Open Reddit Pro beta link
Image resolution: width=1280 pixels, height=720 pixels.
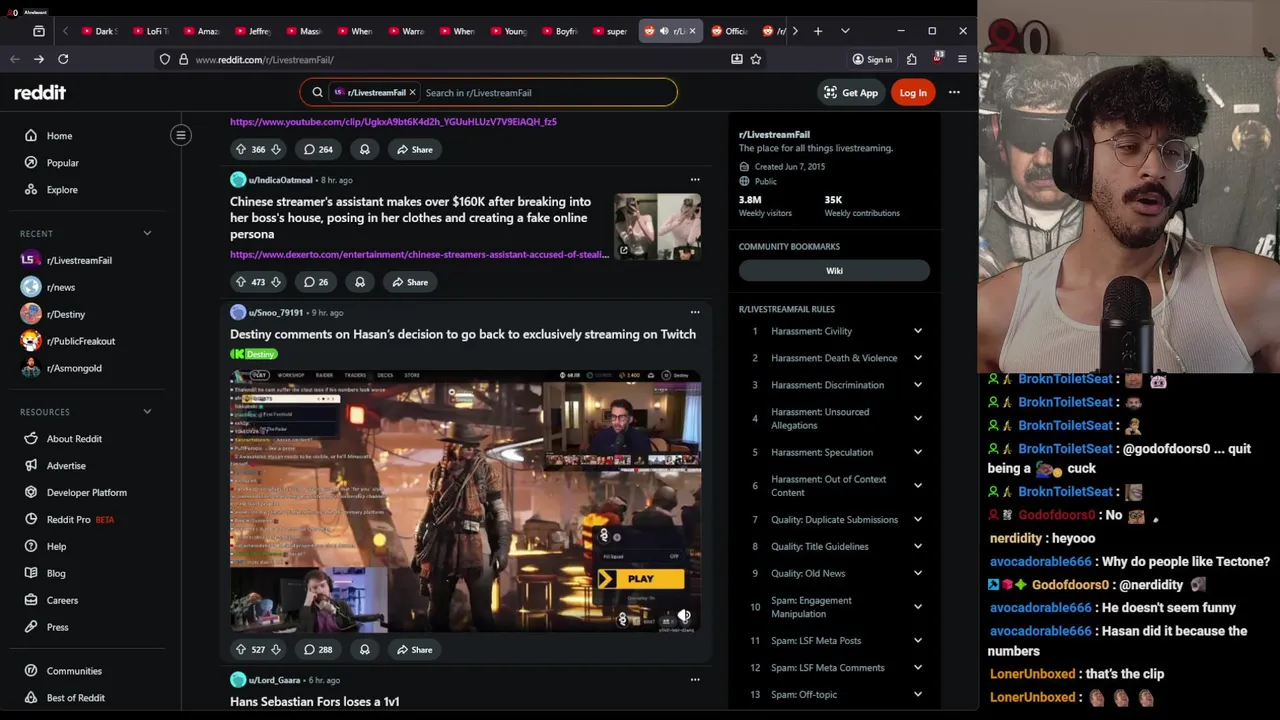coord(68,519)
